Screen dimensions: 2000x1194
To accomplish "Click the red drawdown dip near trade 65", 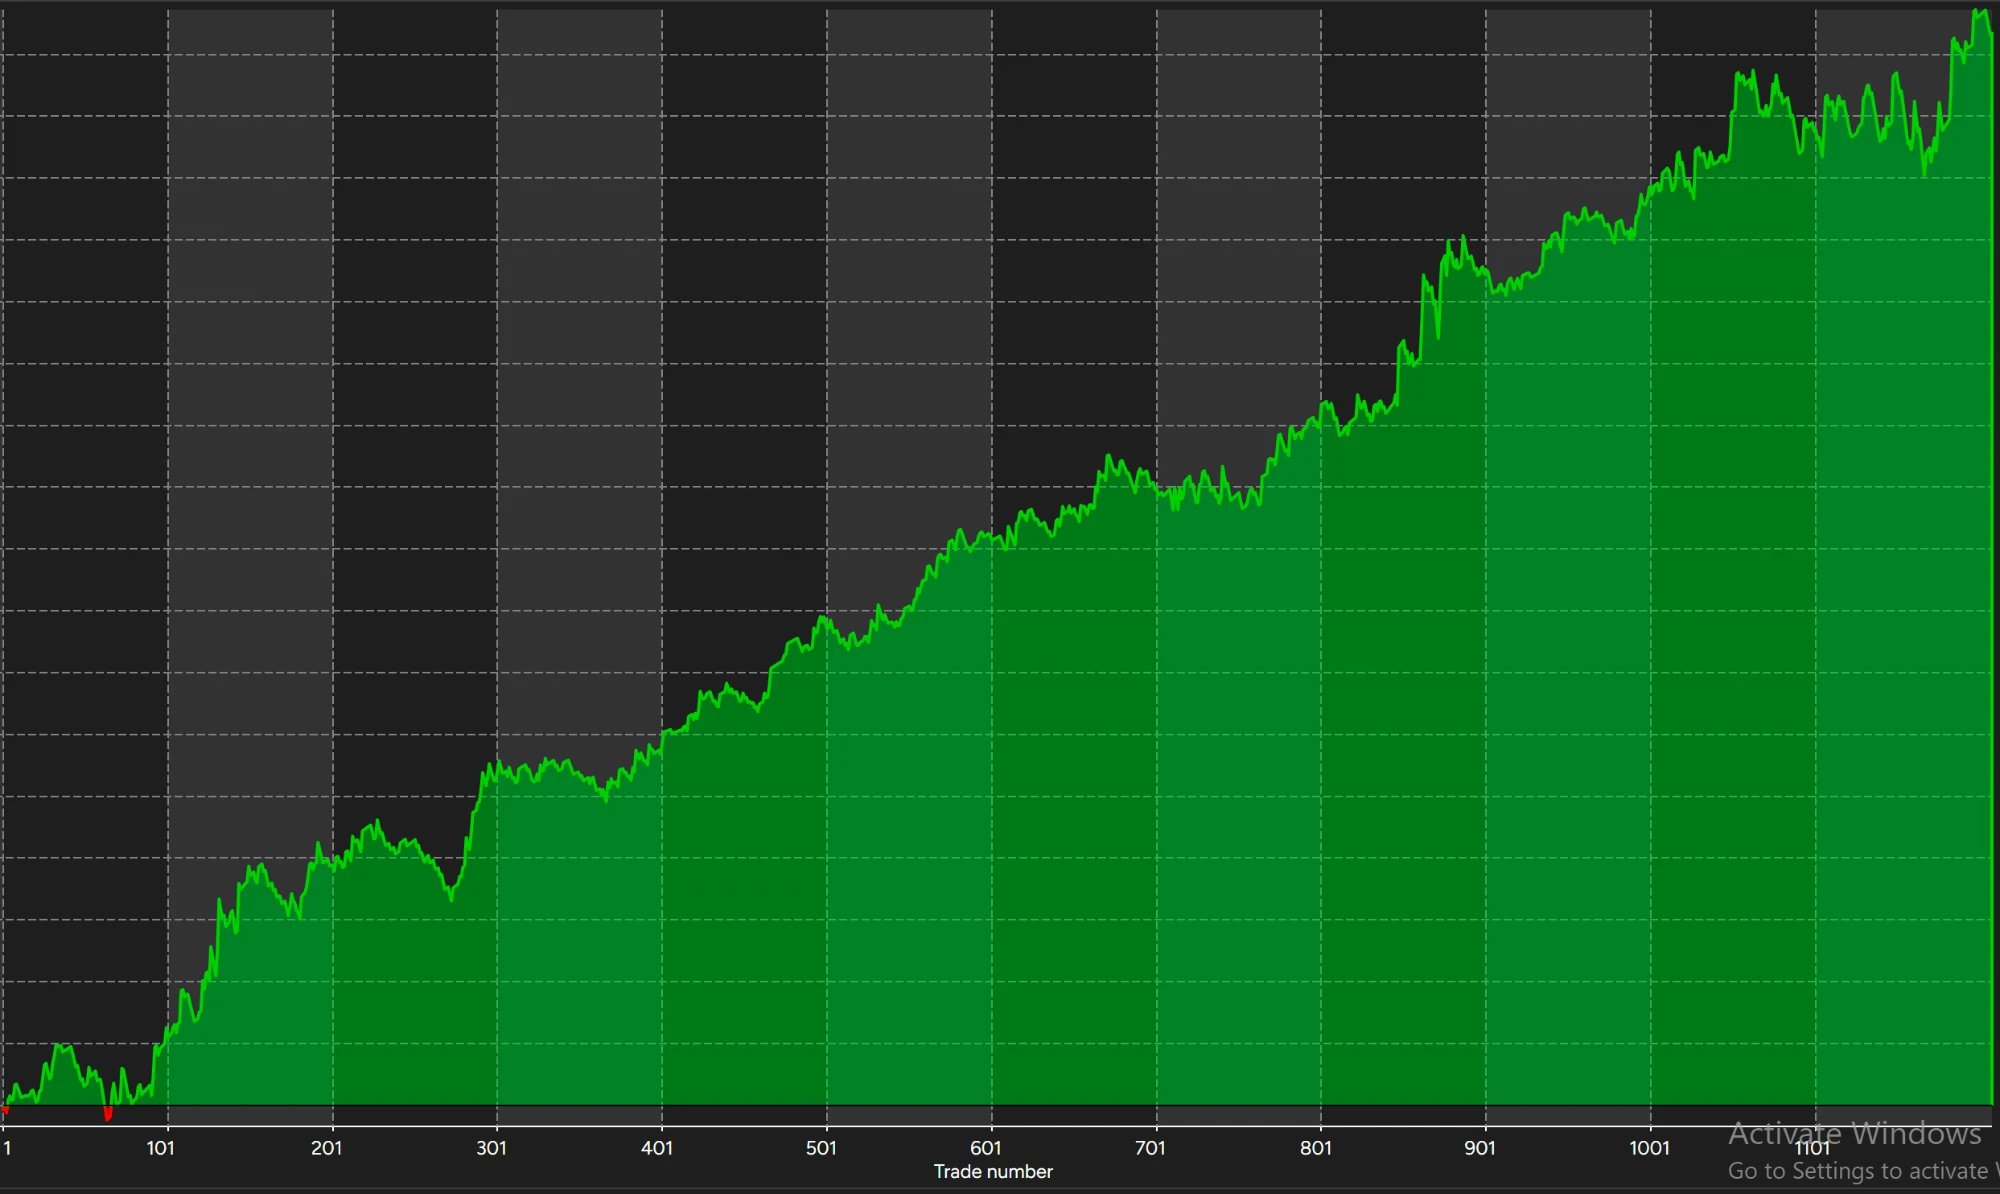I will [x=108, y=1113].
